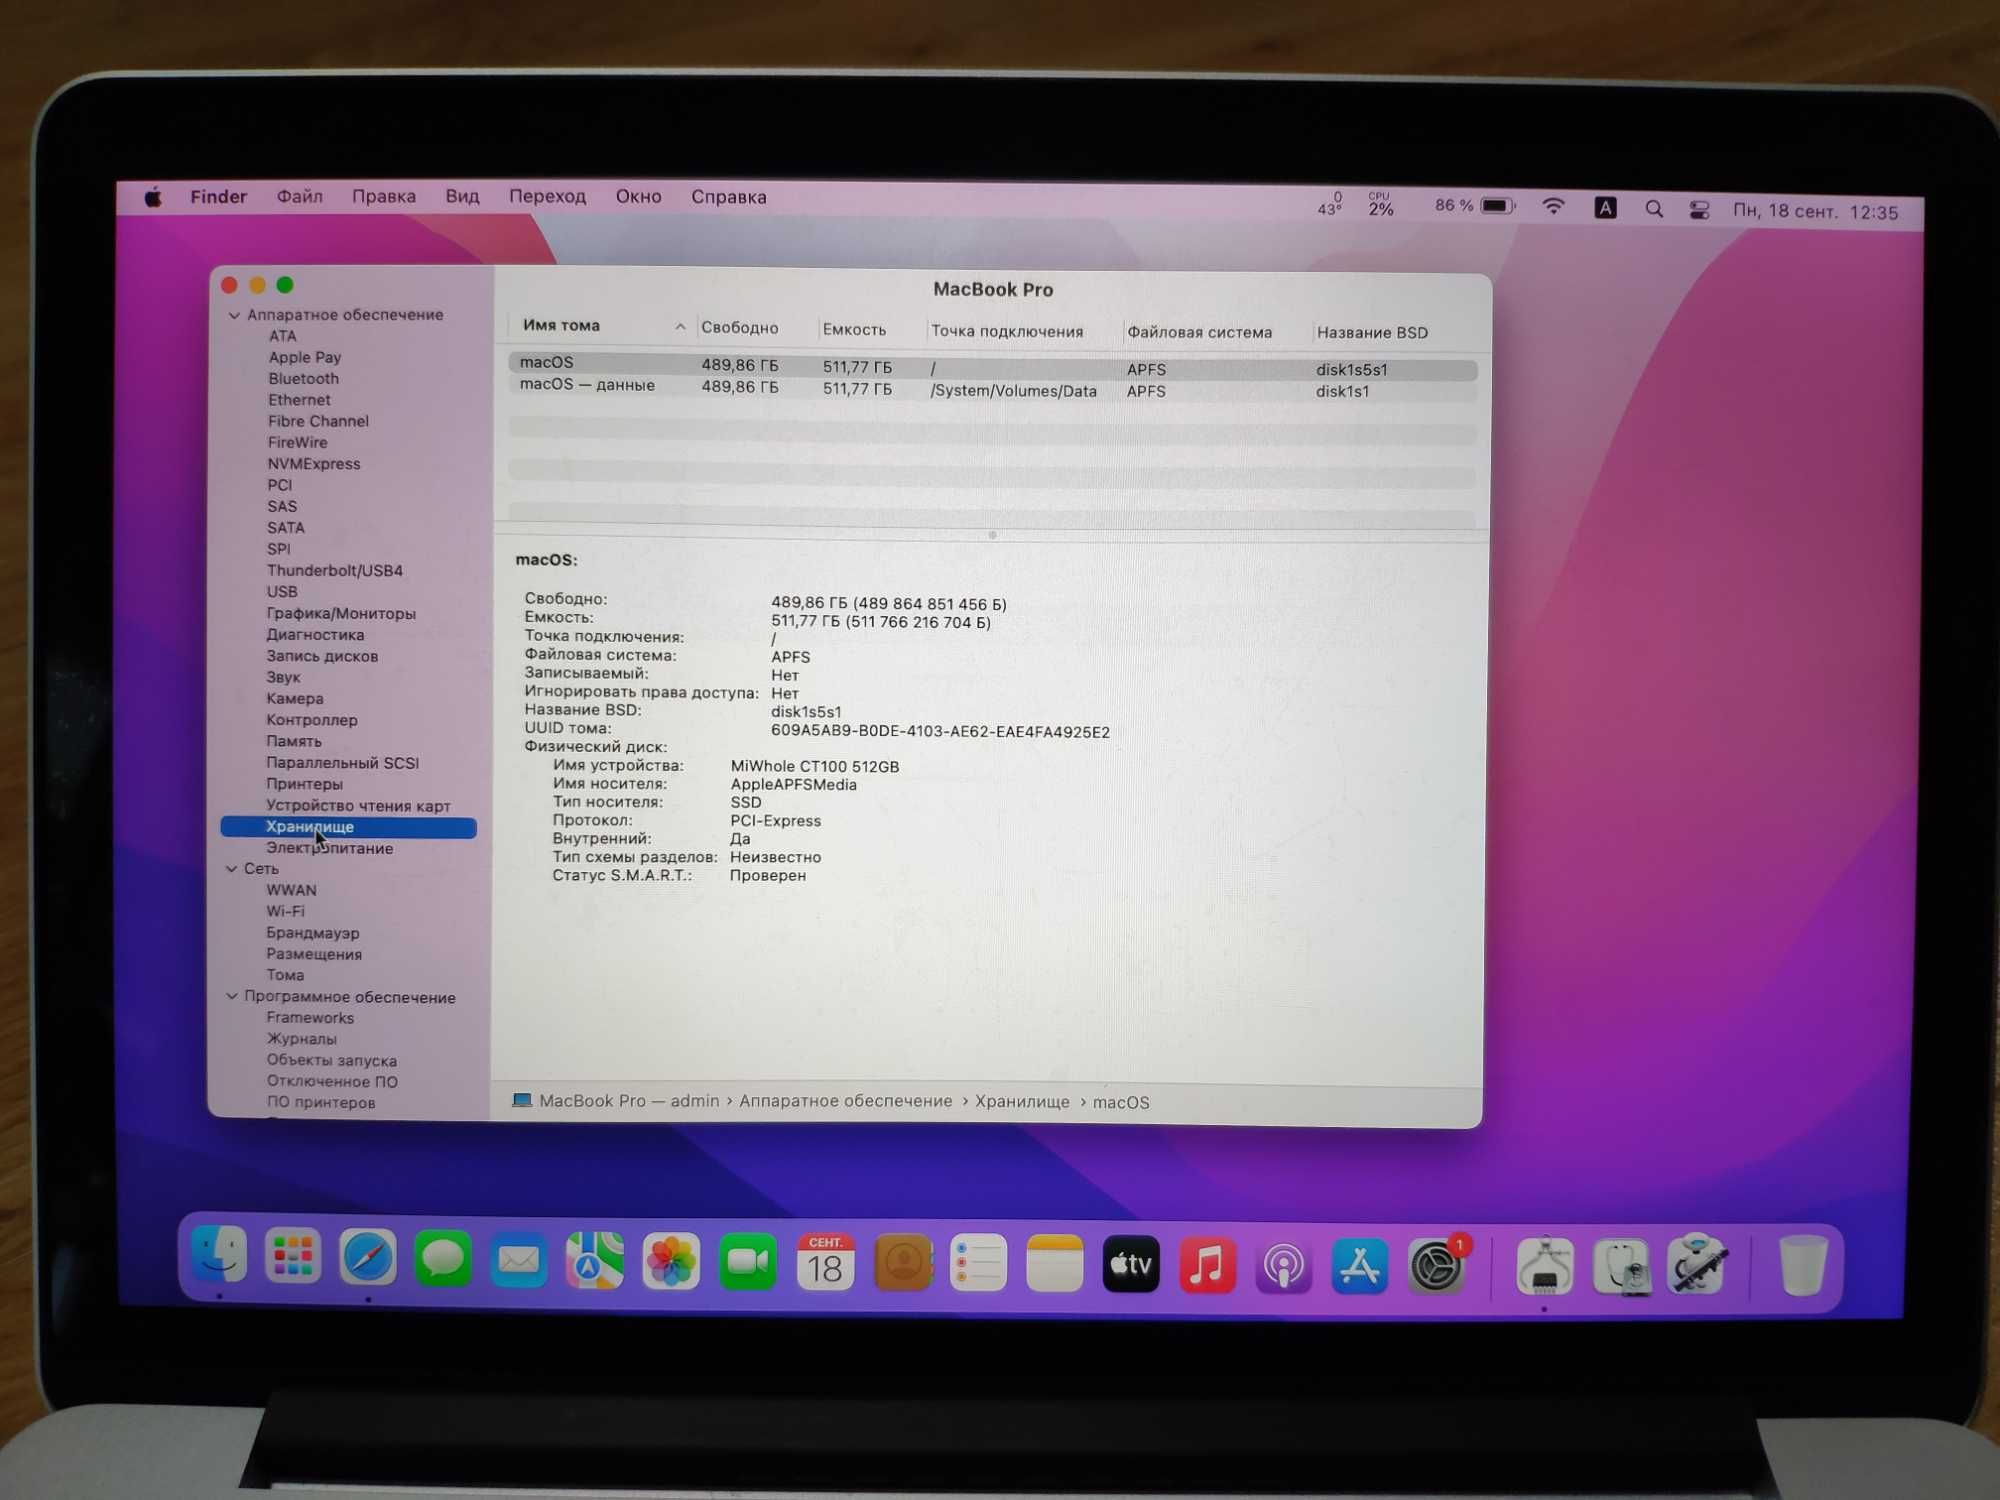Launch Apple TV from Dock
Screen dimensions: 2000x1500
coord(1130,1266)
